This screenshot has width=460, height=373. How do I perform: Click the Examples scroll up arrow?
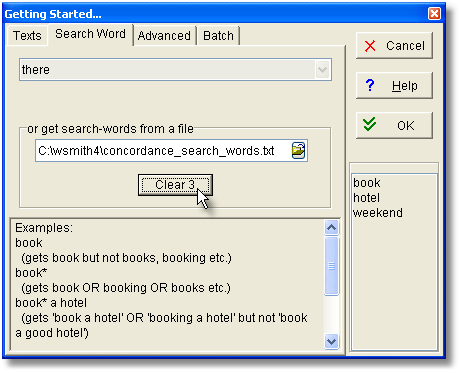tap(331, 228)
